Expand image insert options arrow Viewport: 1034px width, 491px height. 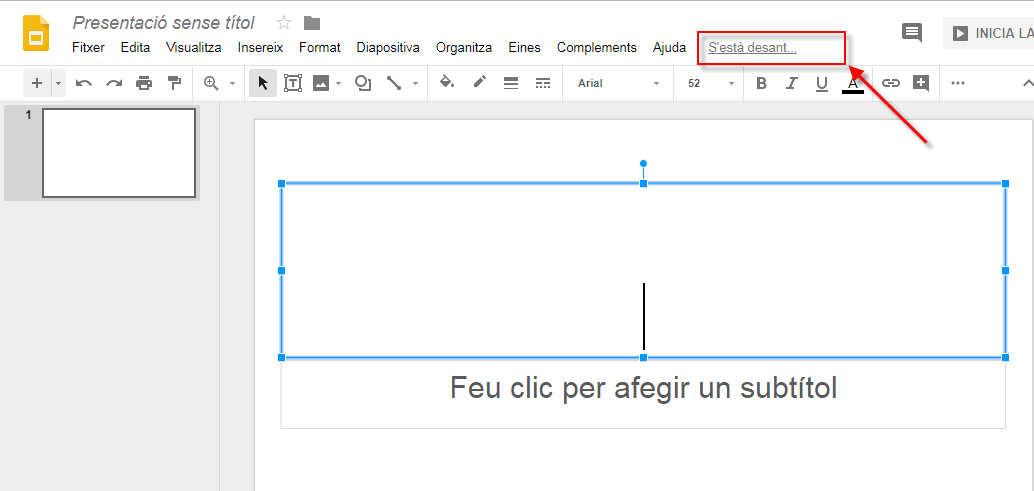[339, 84]
